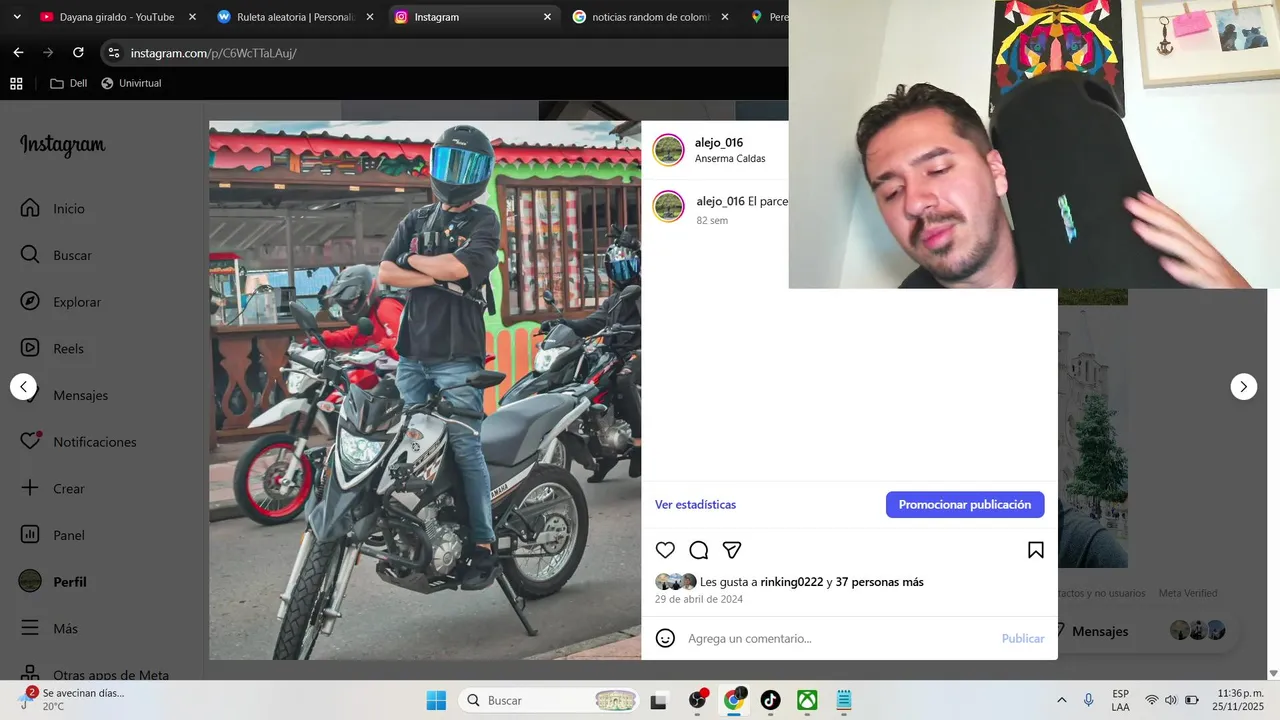Open rinking0222 liker profile

(x=791, y=582)
